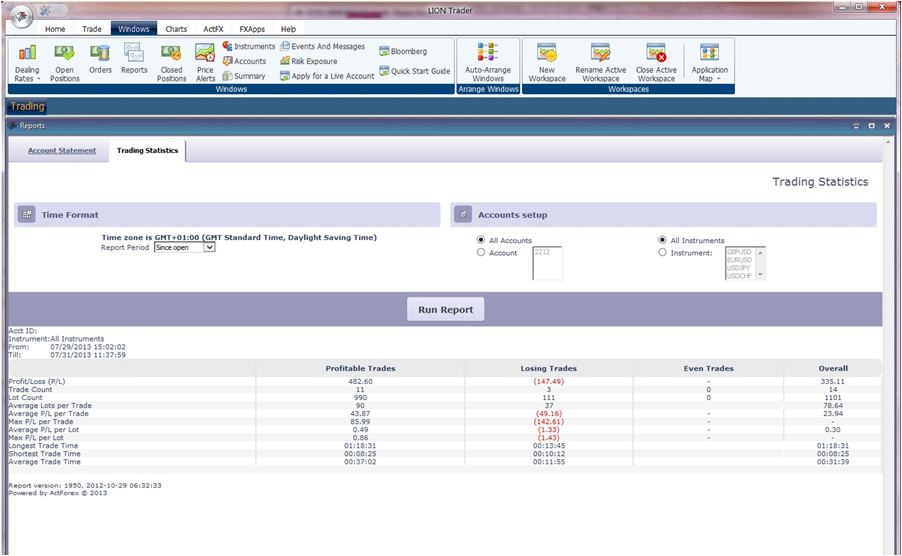
Task: Switch to the Account Statement tab
Action: coord(62,151)
